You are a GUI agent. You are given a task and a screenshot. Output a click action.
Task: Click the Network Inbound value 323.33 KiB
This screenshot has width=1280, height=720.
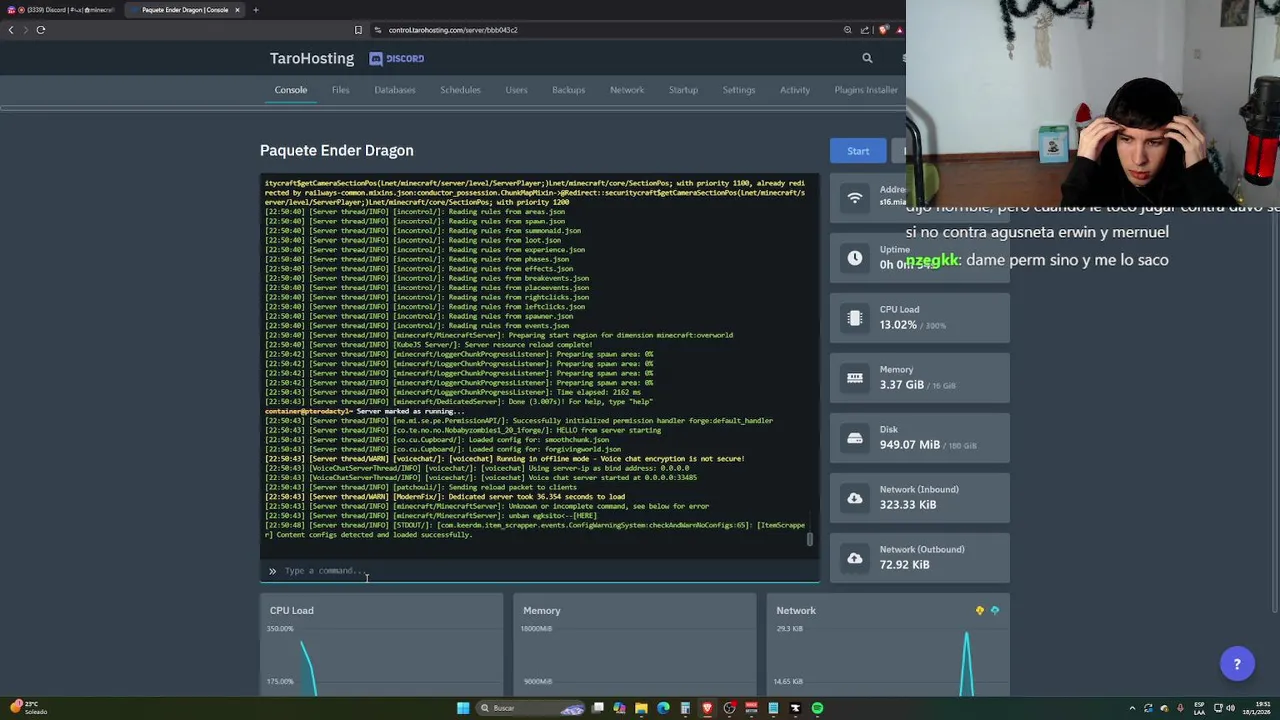pyautogui.click(x=908, y=505)
